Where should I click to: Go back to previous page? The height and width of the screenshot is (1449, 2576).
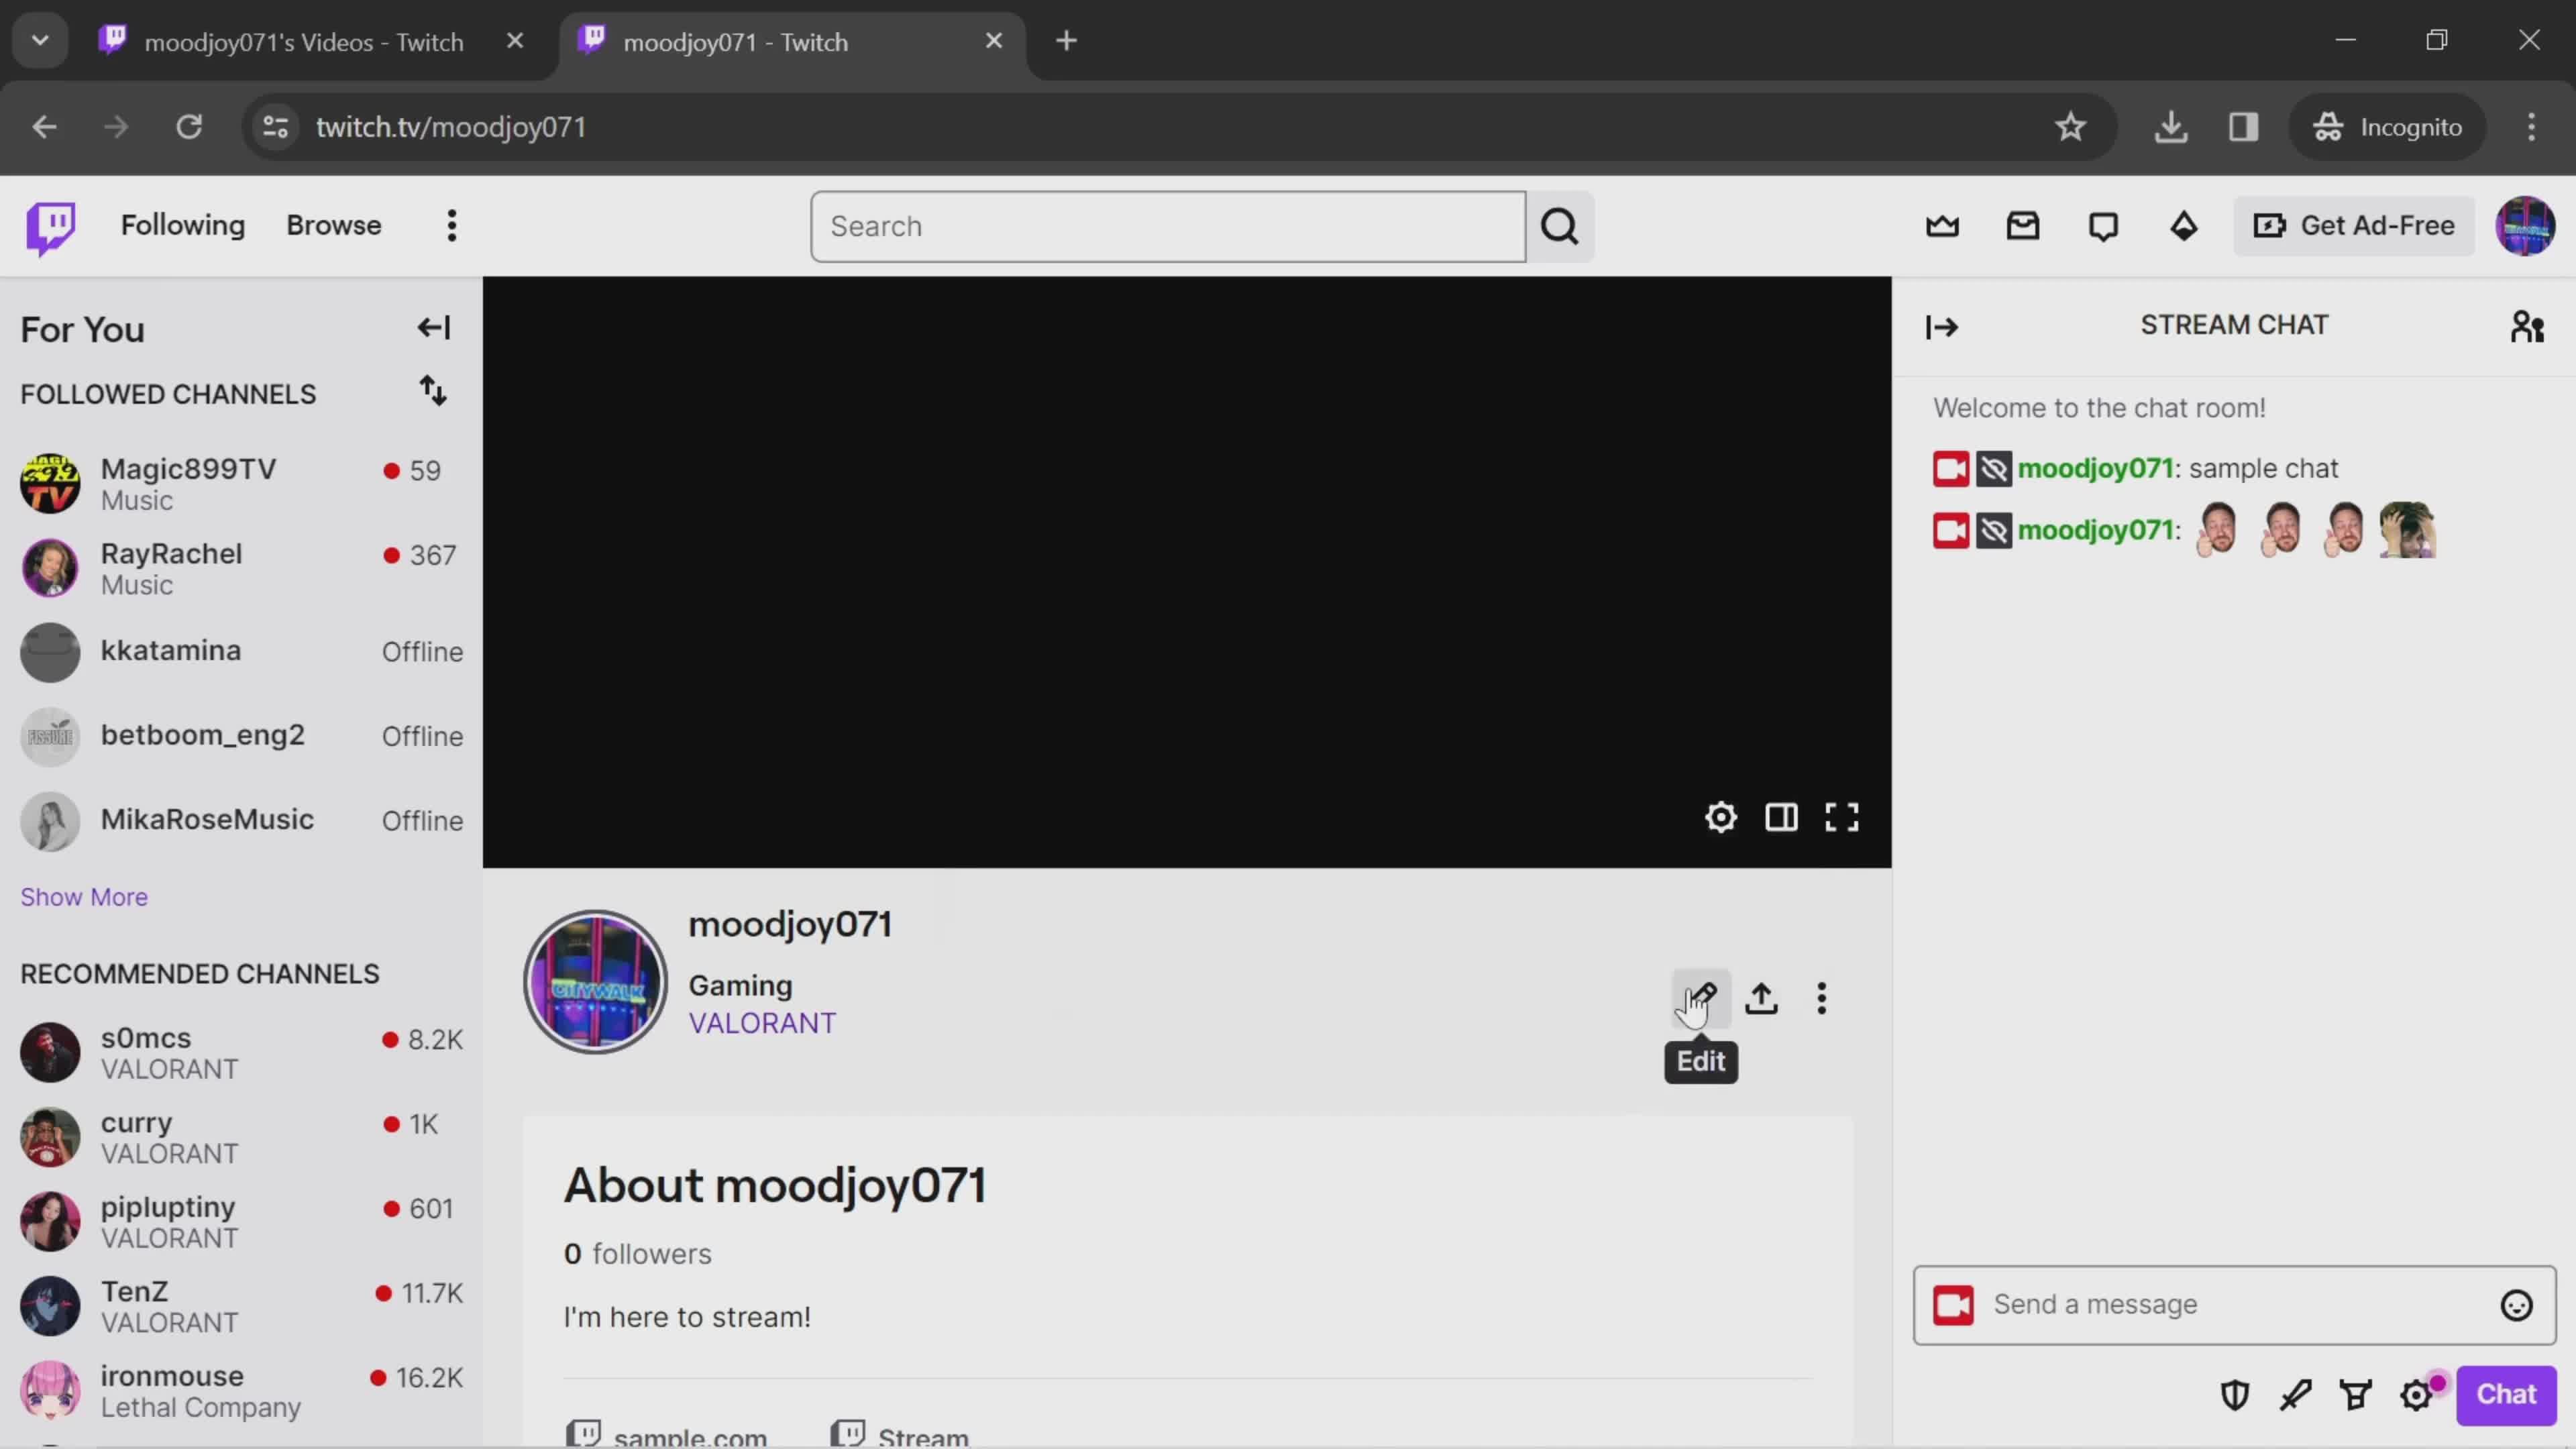point(44,127)
